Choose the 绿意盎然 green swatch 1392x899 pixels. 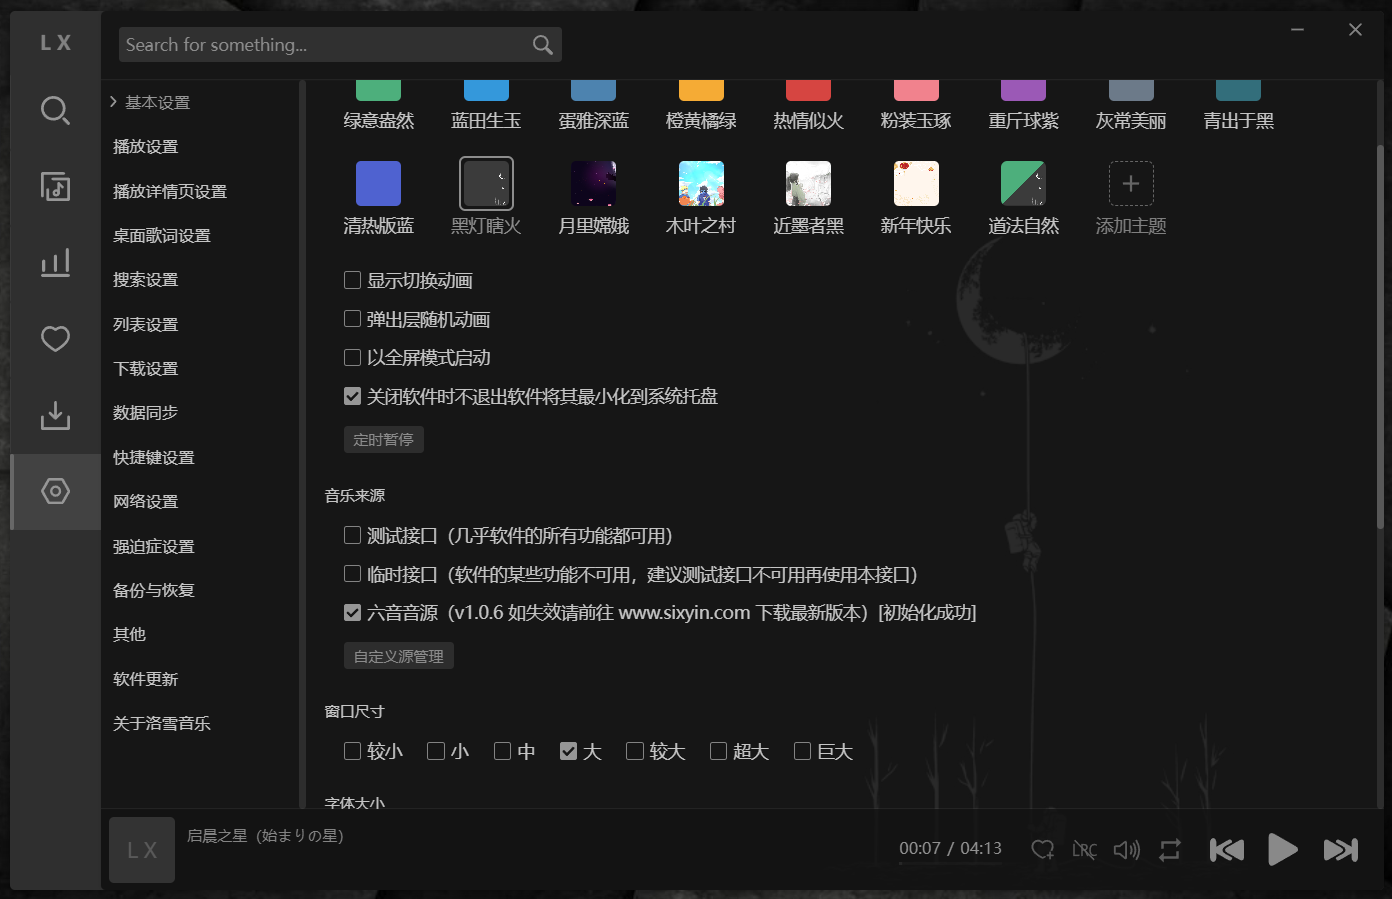[x=378, y=90]
